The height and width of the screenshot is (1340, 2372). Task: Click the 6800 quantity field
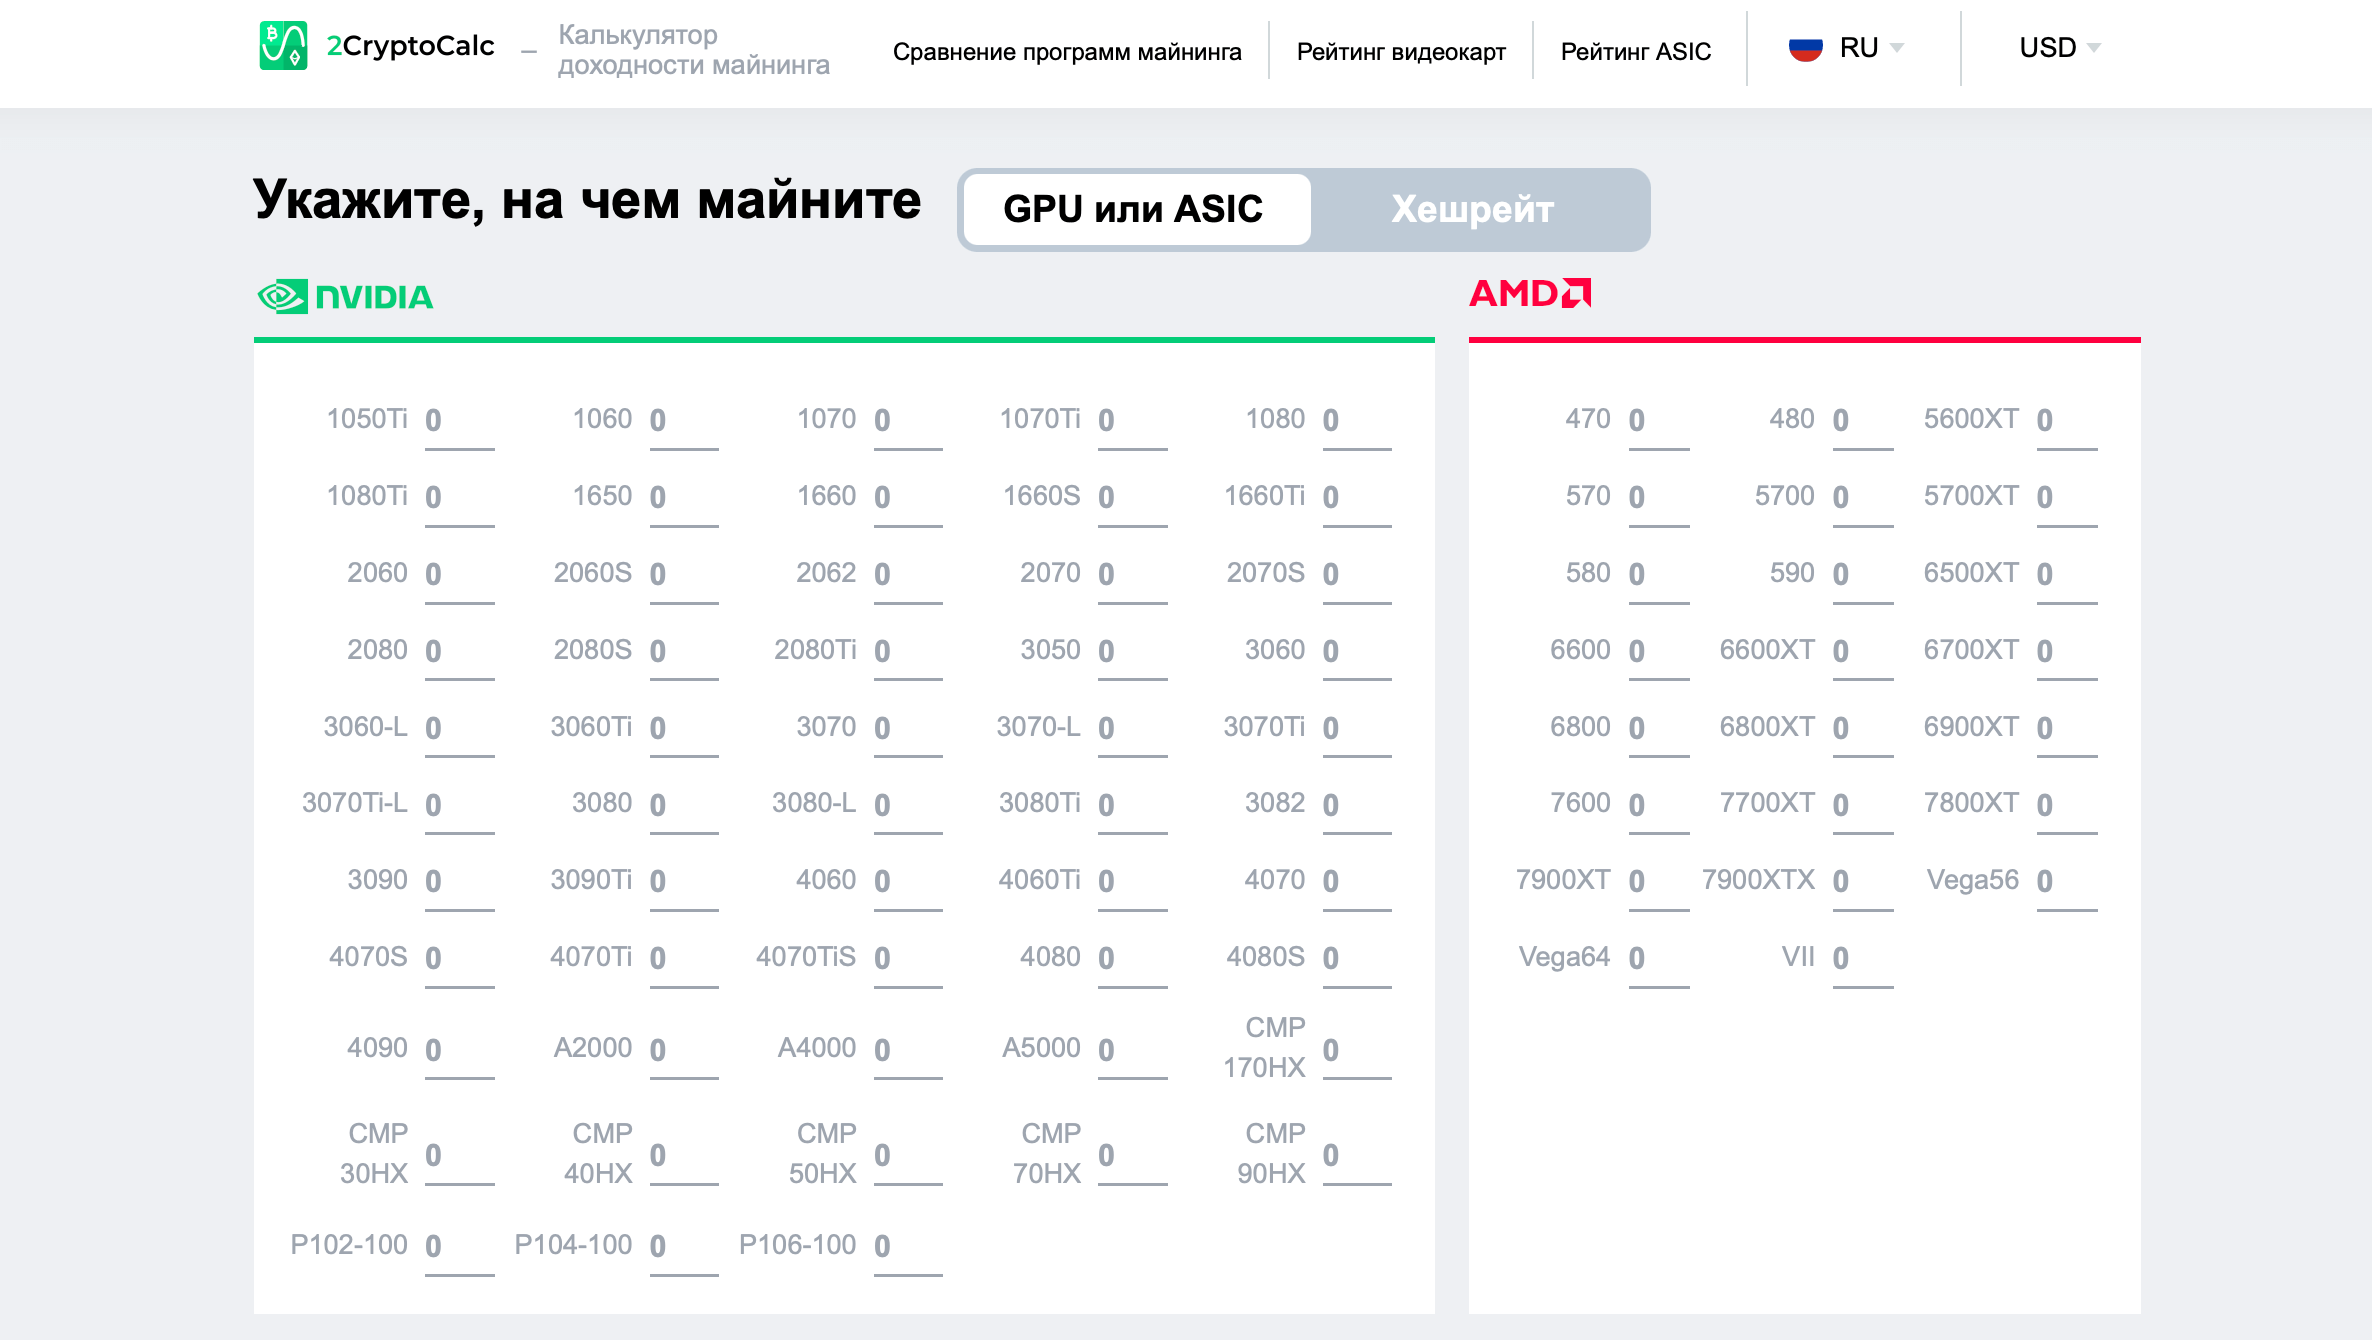pos(1659,729)
